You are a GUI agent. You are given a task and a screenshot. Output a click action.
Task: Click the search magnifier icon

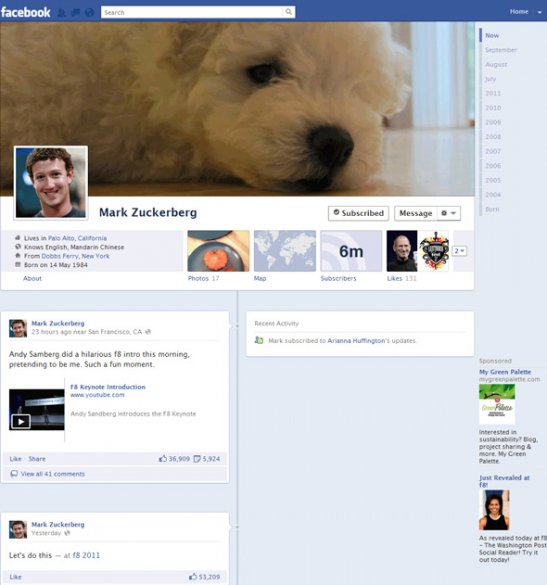(288, 12)
